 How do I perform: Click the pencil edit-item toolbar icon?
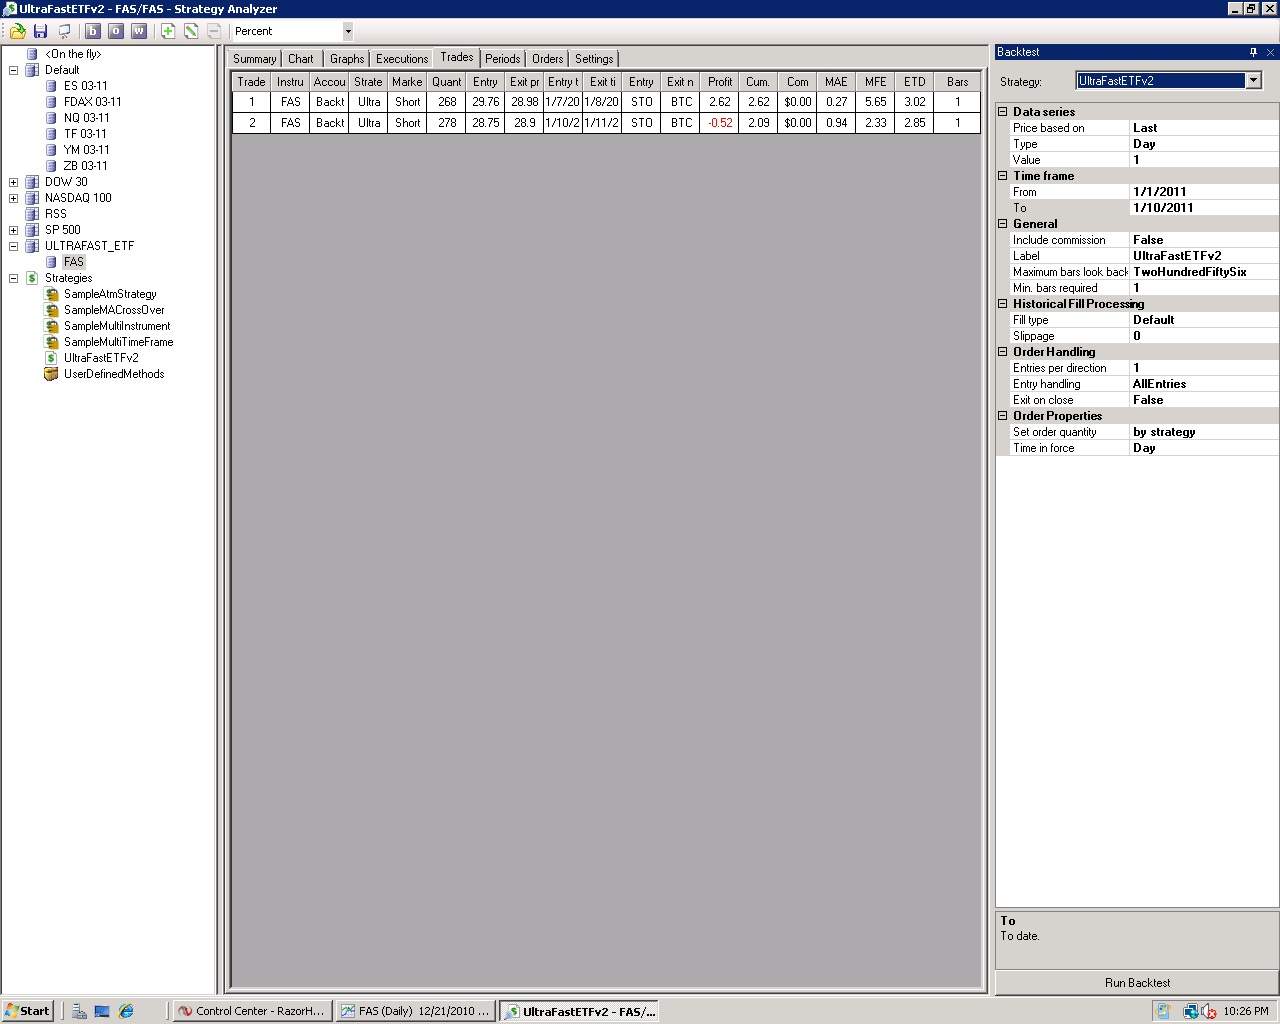click(x=191, y=31)
